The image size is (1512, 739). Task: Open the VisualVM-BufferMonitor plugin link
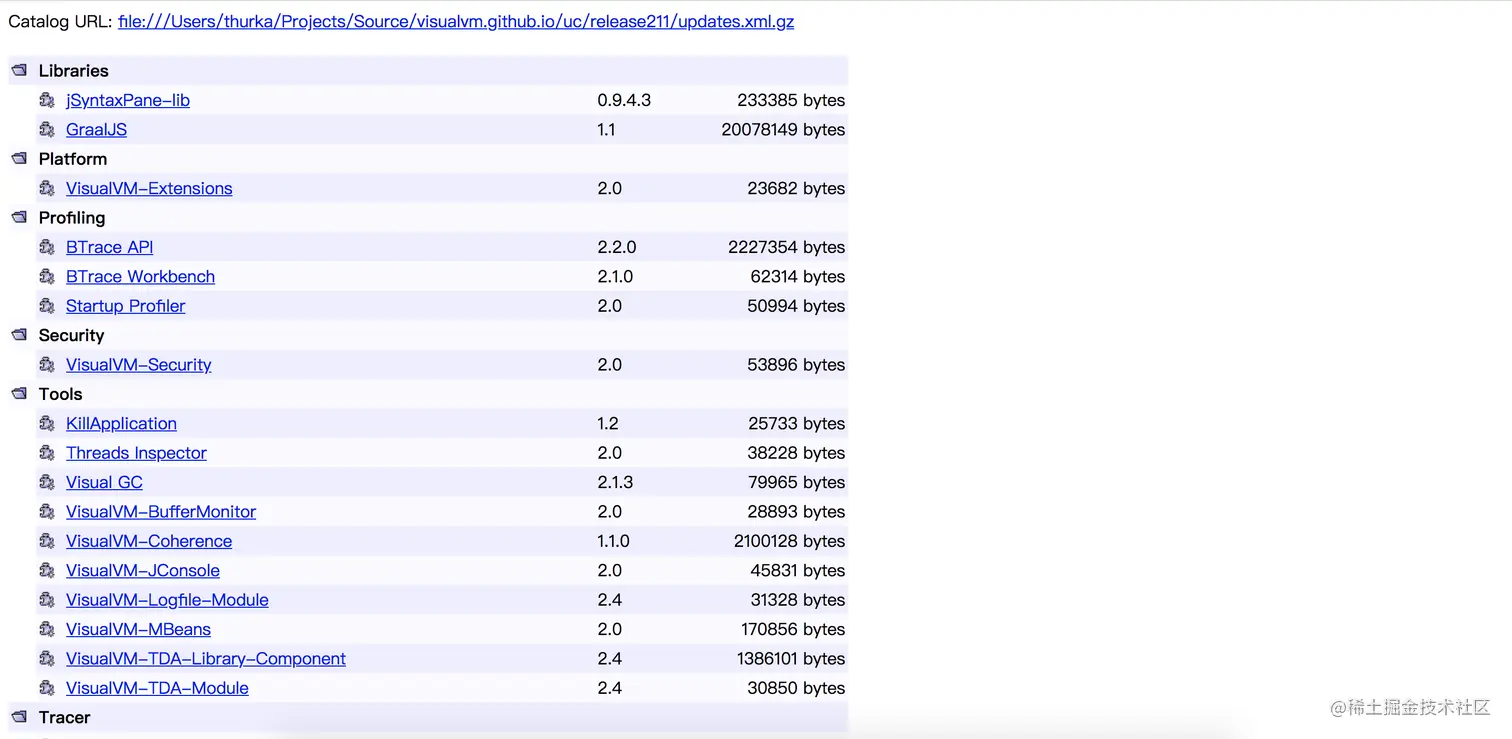[x=161, y=511]
